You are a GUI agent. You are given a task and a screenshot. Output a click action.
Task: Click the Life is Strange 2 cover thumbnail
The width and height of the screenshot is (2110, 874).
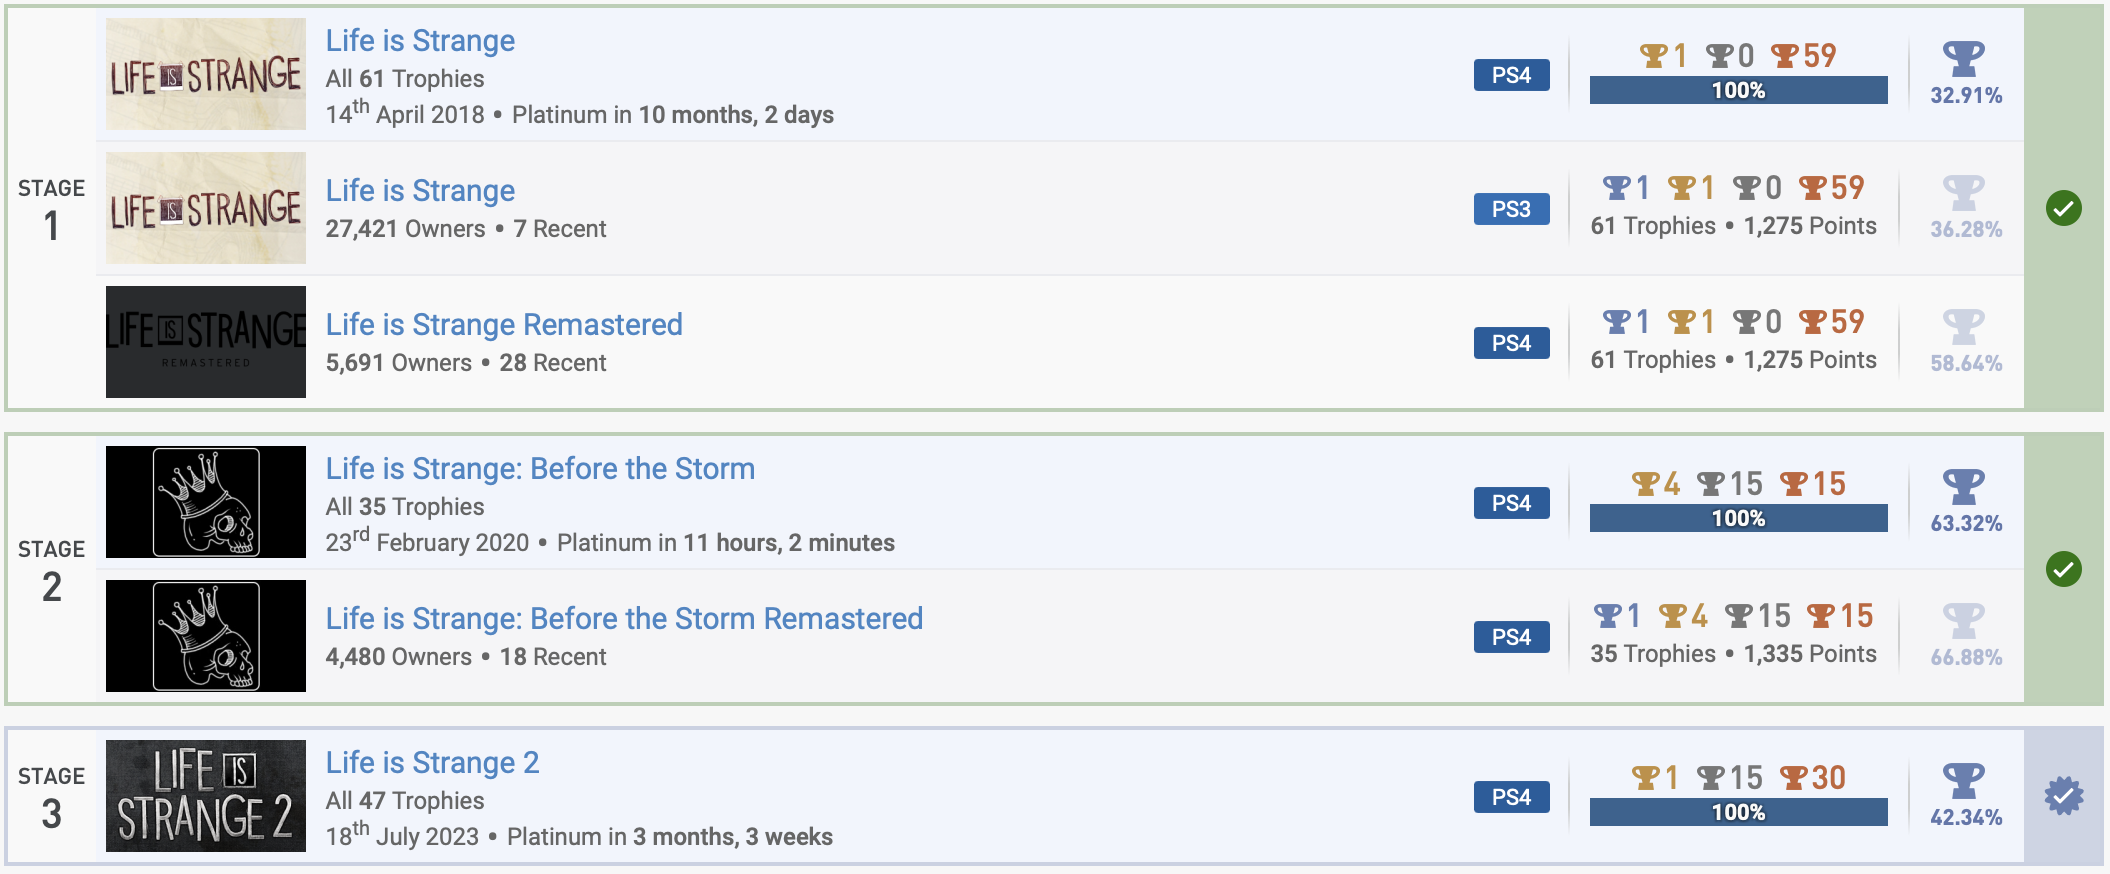click(206, 796)
